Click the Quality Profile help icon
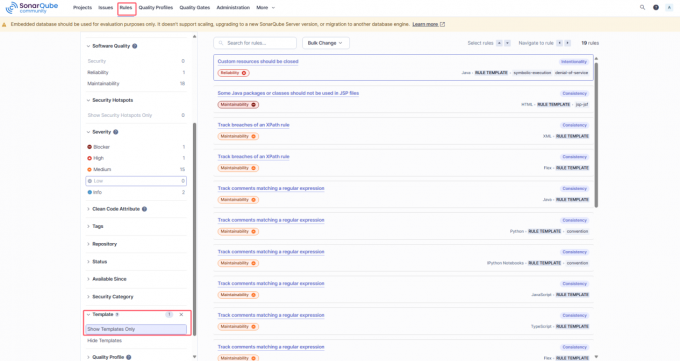The width and height of the screenshot is (680, 361). (128, 357)
